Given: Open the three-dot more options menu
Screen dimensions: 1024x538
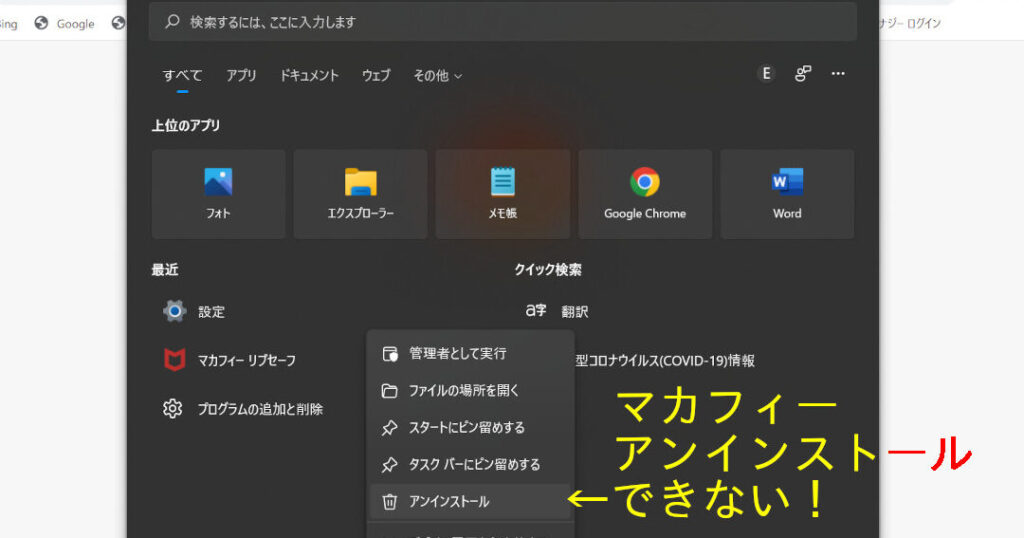Looking at the screenshot, I should [x=838, y=74].
